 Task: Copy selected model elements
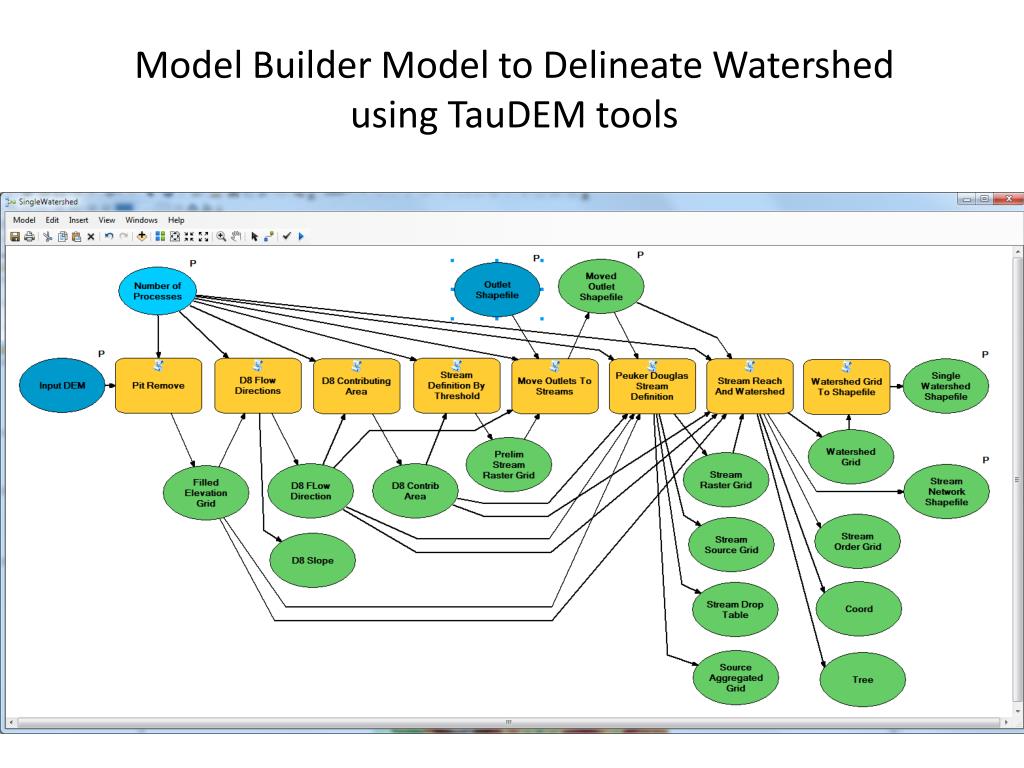pyautogui.click(x=63, y=236)
